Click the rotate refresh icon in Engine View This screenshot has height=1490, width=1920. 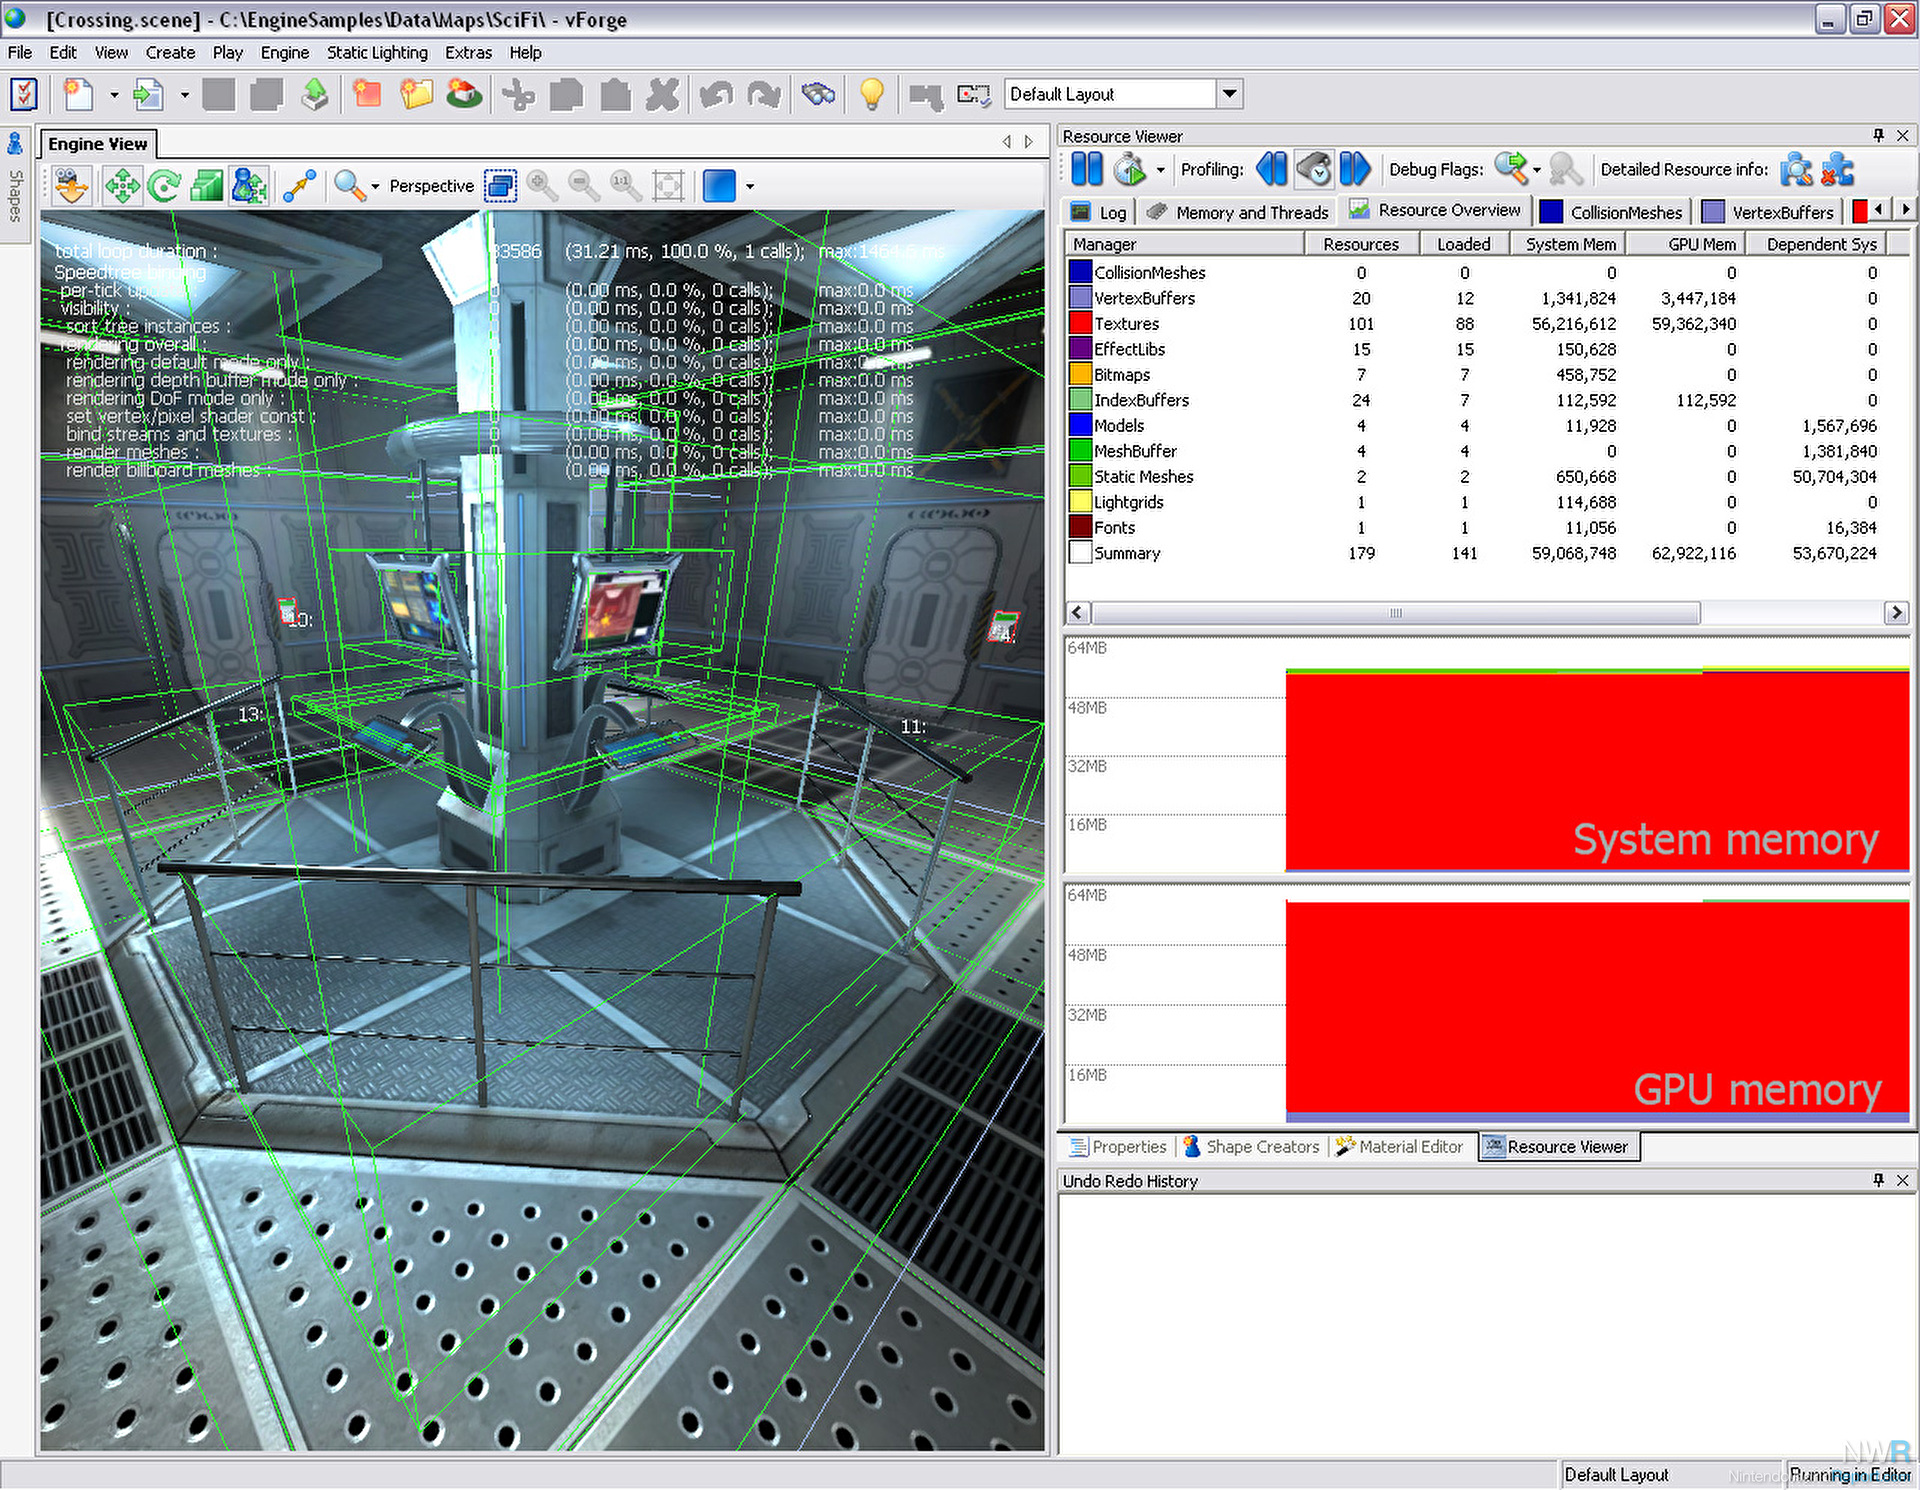(164, 186)
